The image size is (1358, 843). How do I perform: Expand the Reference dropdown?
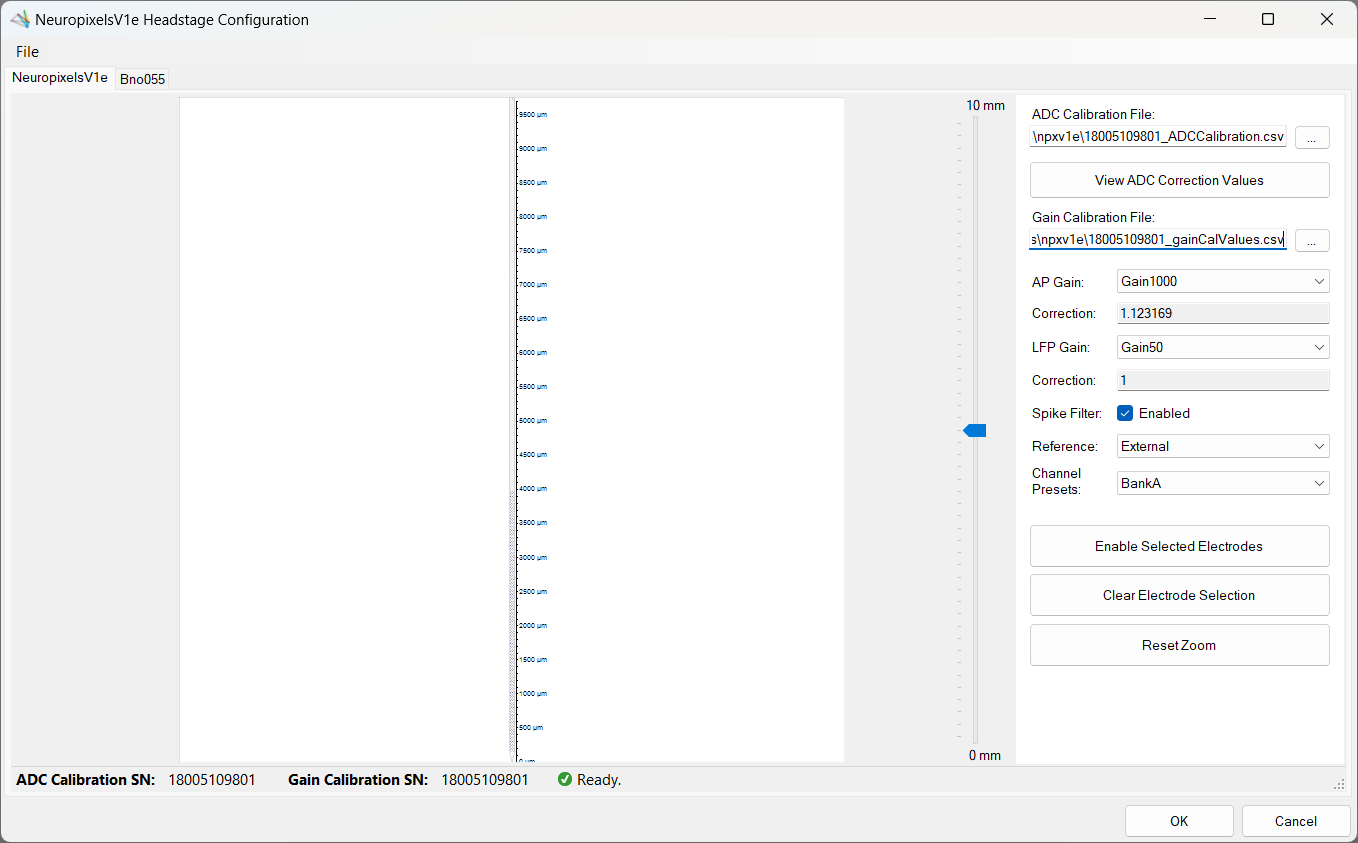pyautogui.click(x=1223, y=446)
